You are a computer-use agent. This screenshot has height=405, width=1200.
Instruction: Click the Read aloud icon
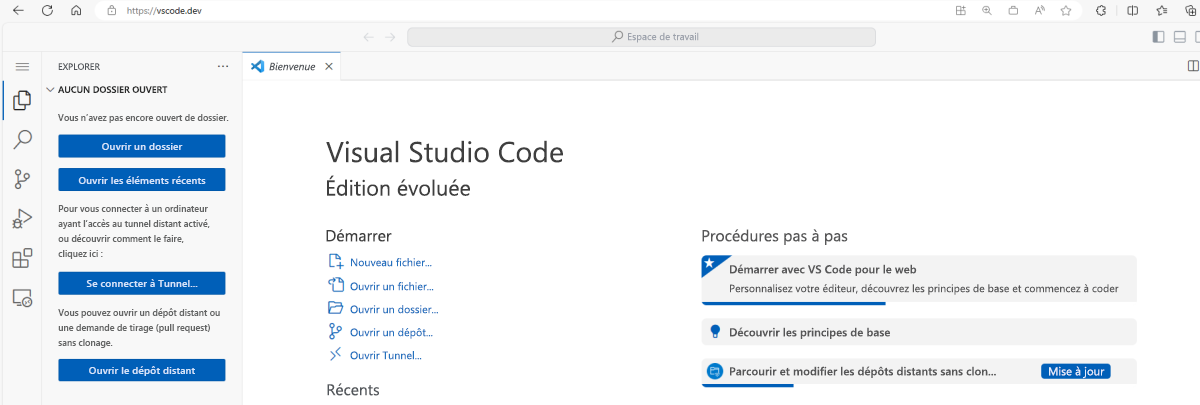(1040, 10)
